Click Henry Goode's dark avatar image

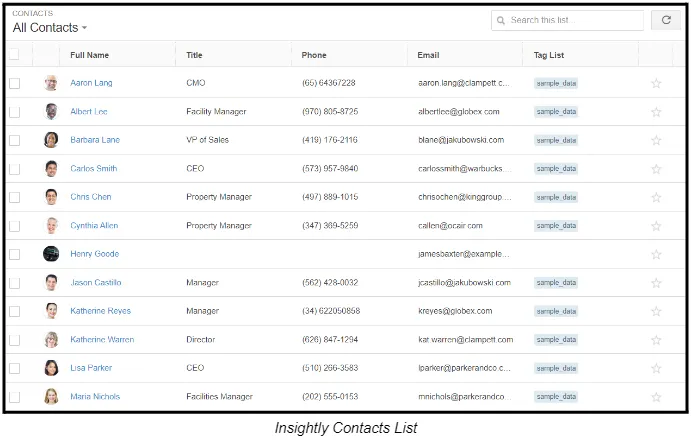pyautogui.click(x=51, y=254)
